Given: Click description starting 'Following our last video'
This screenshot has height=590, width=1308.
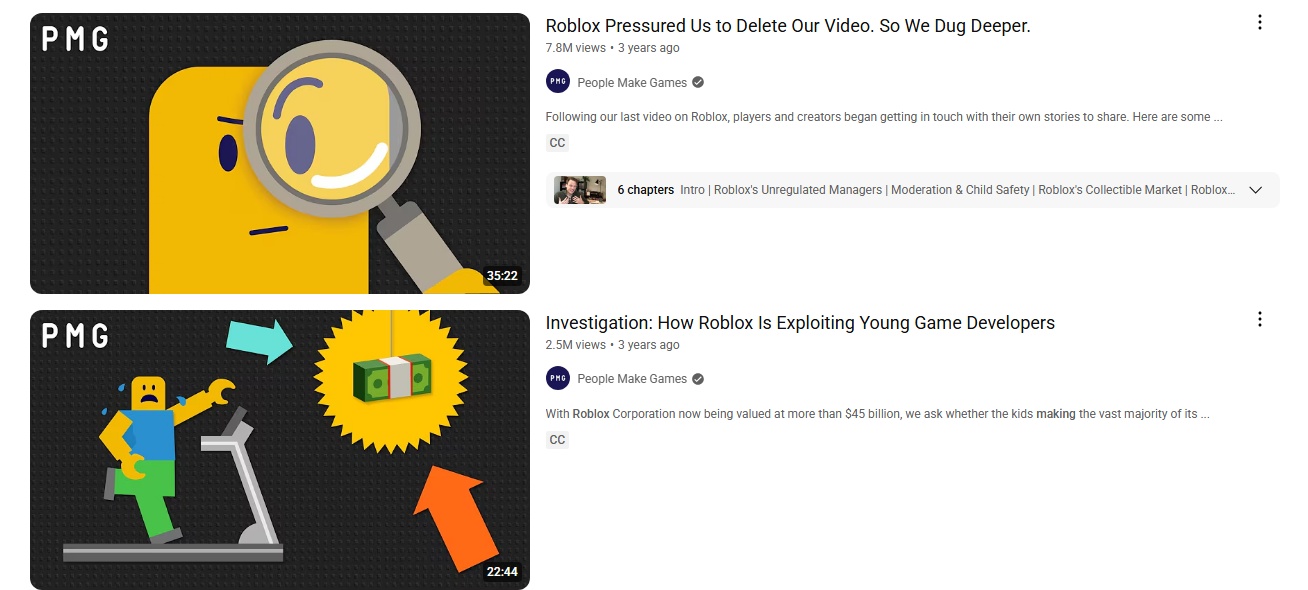Looking at the screenshot, I should 884,117.
